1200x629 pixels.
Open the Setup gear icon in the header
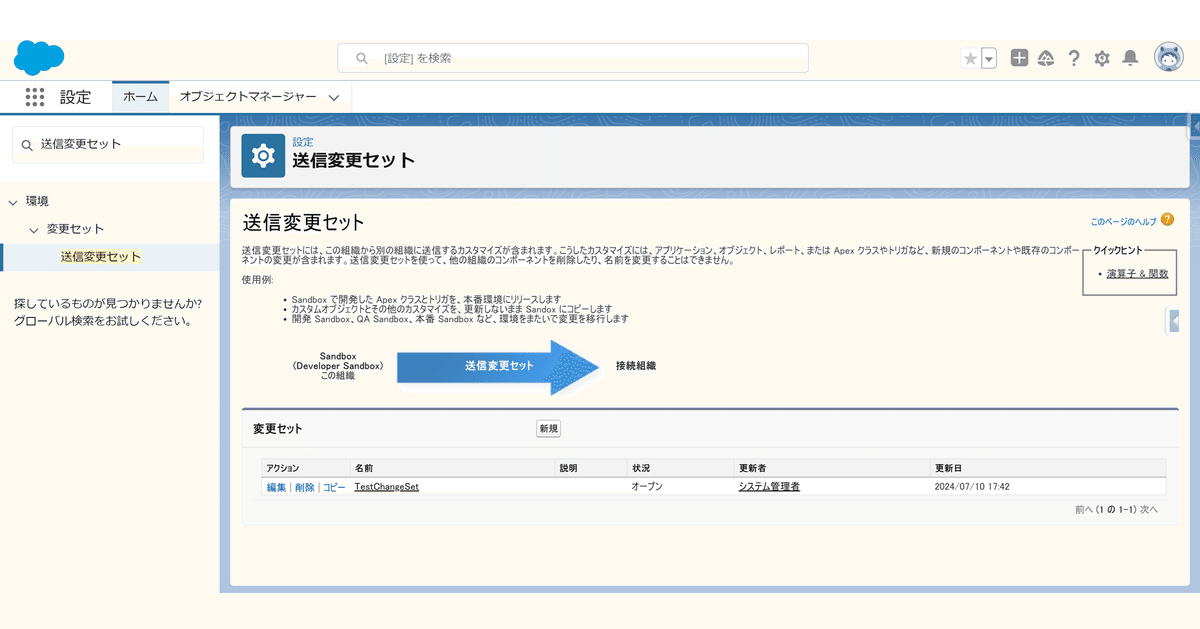tap(1101, 58)
